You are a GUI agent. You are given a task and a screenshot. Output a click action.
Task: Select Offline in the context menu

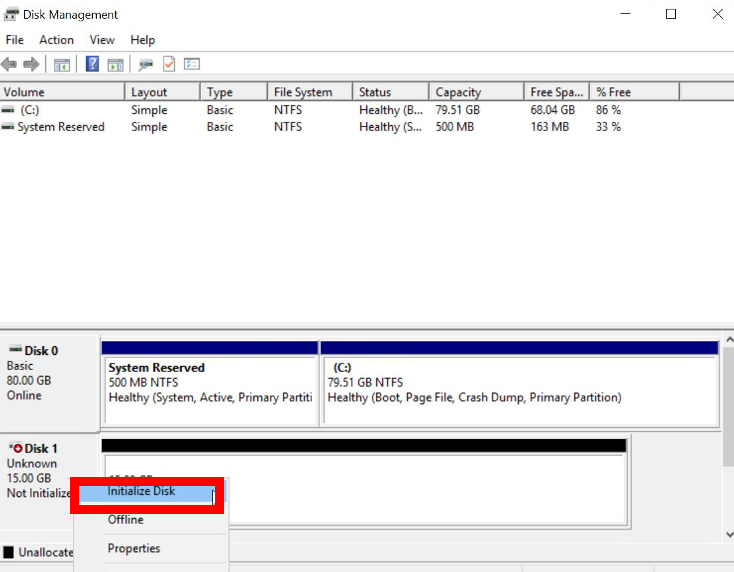[125, 520]
